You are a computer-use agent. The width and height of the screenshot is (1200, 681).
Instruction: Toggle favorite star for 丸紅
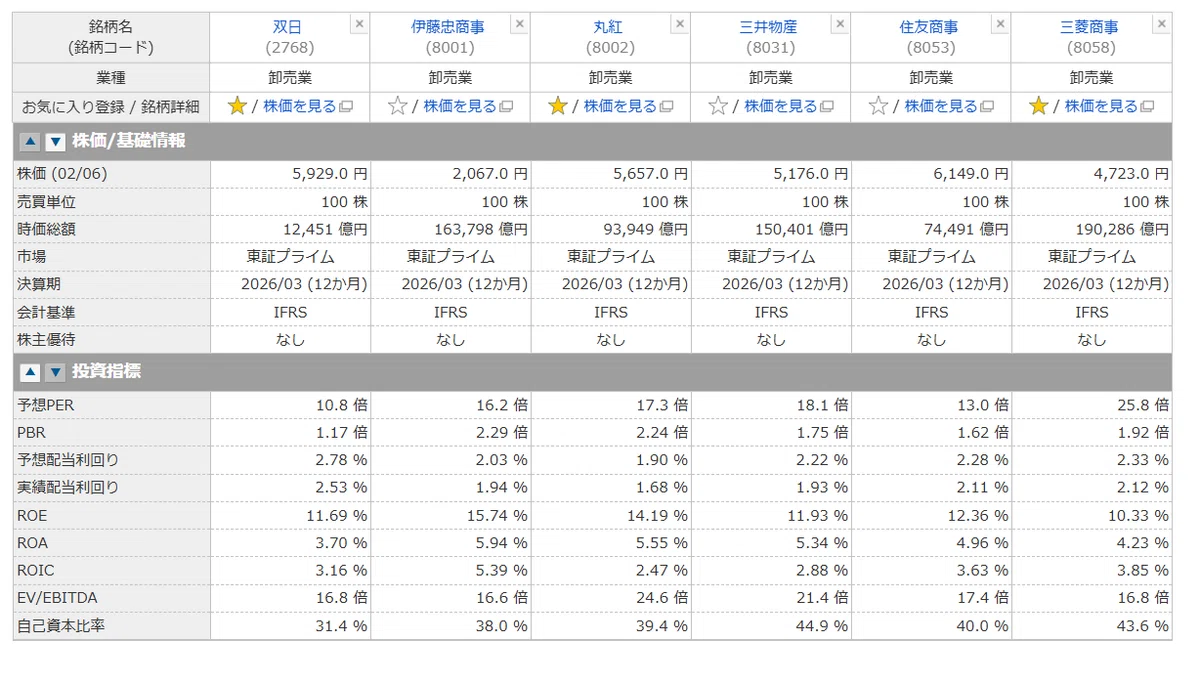click(558, 106)
